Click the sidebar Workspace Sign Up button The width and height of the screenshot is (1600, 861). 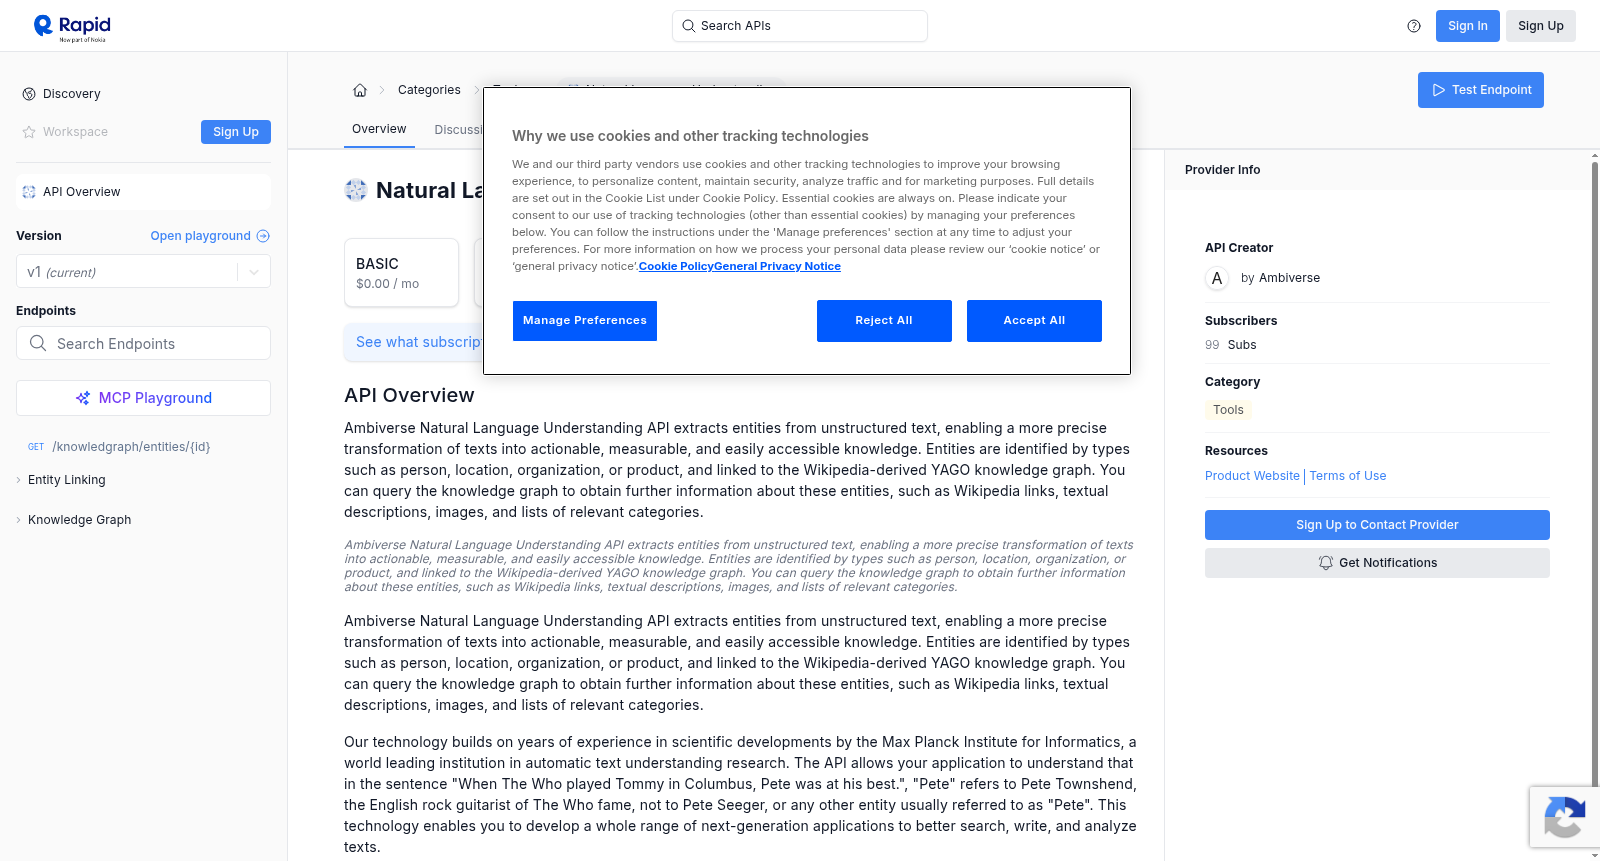(236, 132)
